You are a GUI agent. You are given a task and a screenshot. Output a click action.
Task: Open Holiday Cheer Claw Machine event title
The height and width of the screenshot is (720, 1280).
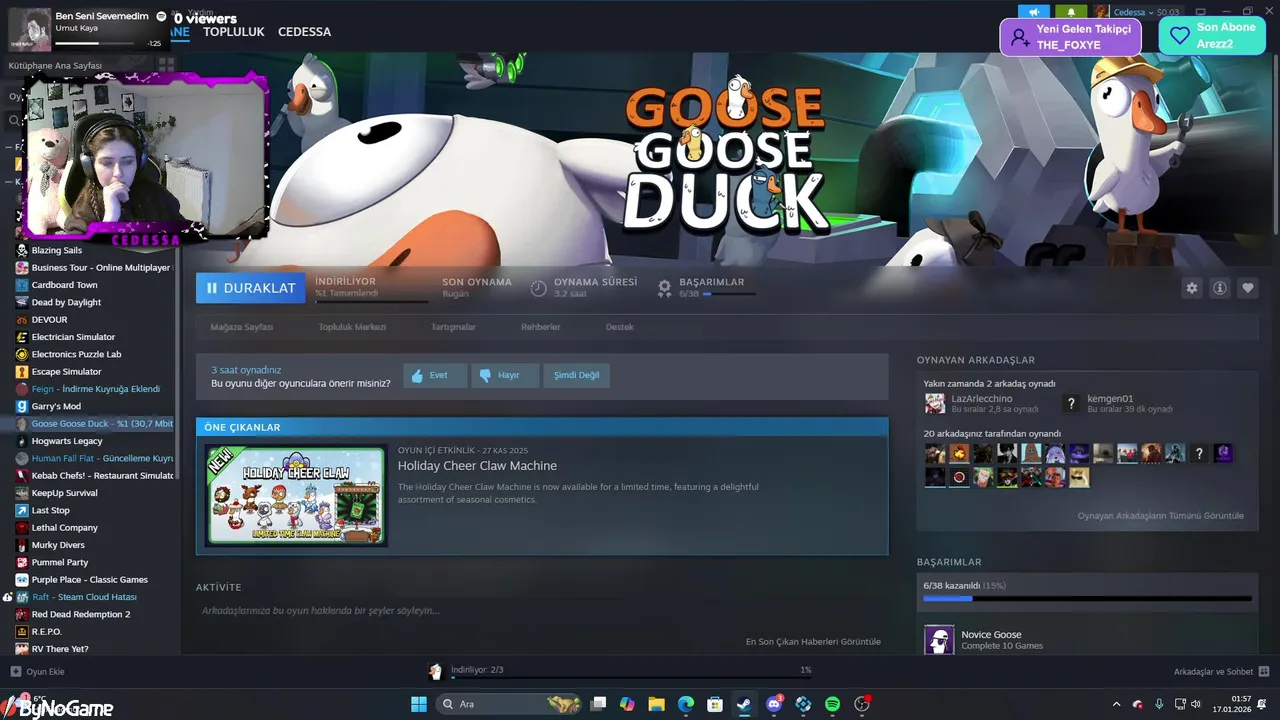coord(477,466)
